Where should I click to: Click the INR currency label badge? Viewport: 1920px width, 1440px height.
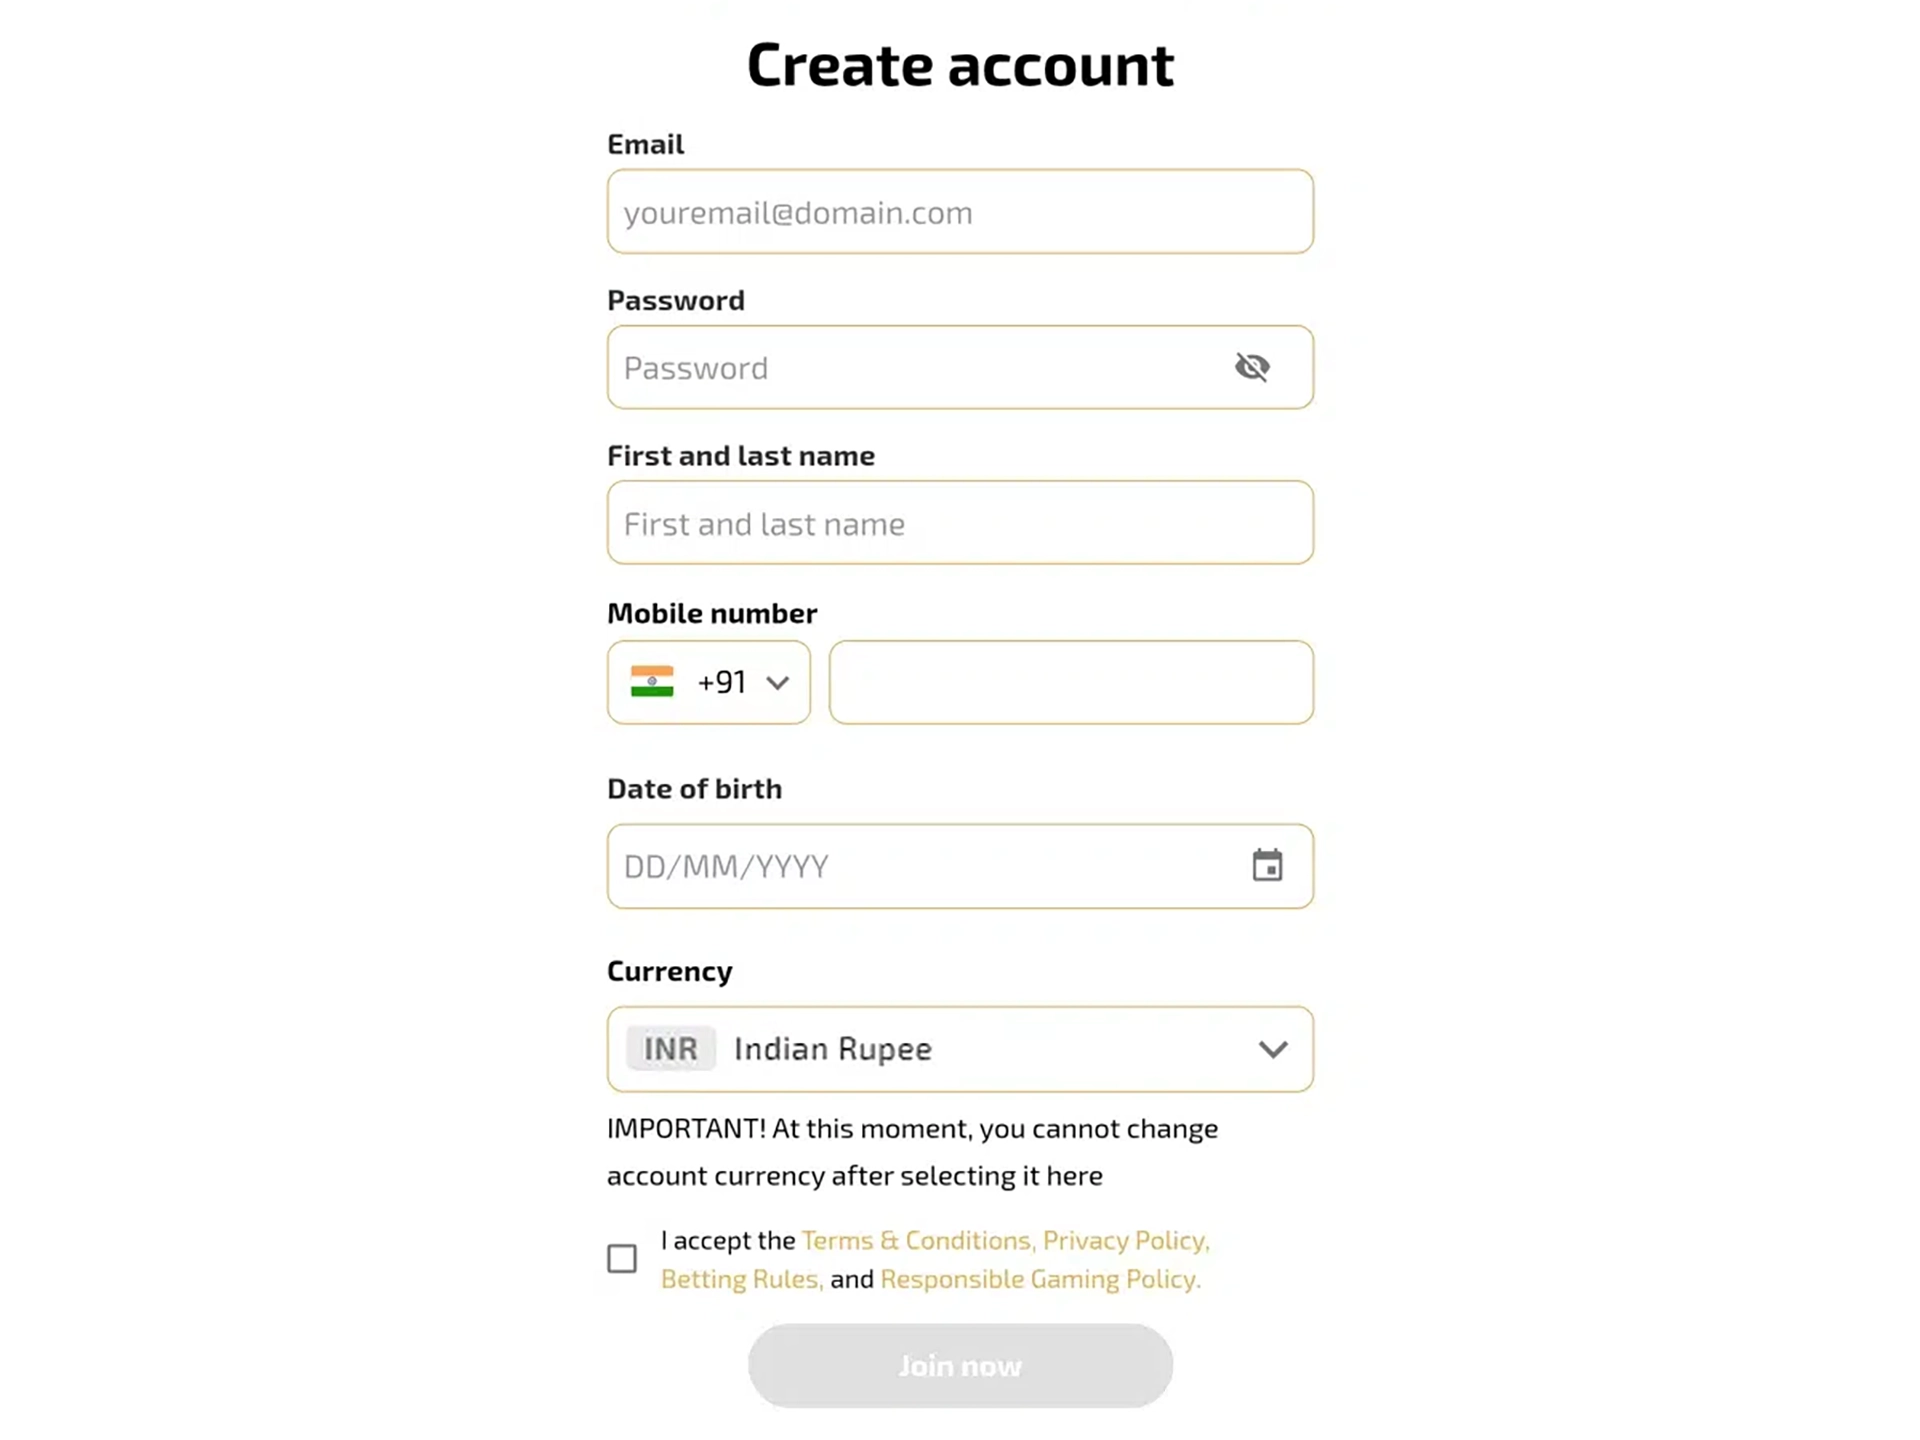(670, 1048)
